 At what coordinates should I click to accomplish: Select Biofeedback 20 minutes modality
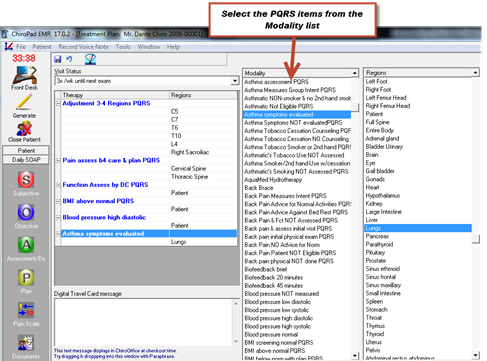click(x=273, y=277)
